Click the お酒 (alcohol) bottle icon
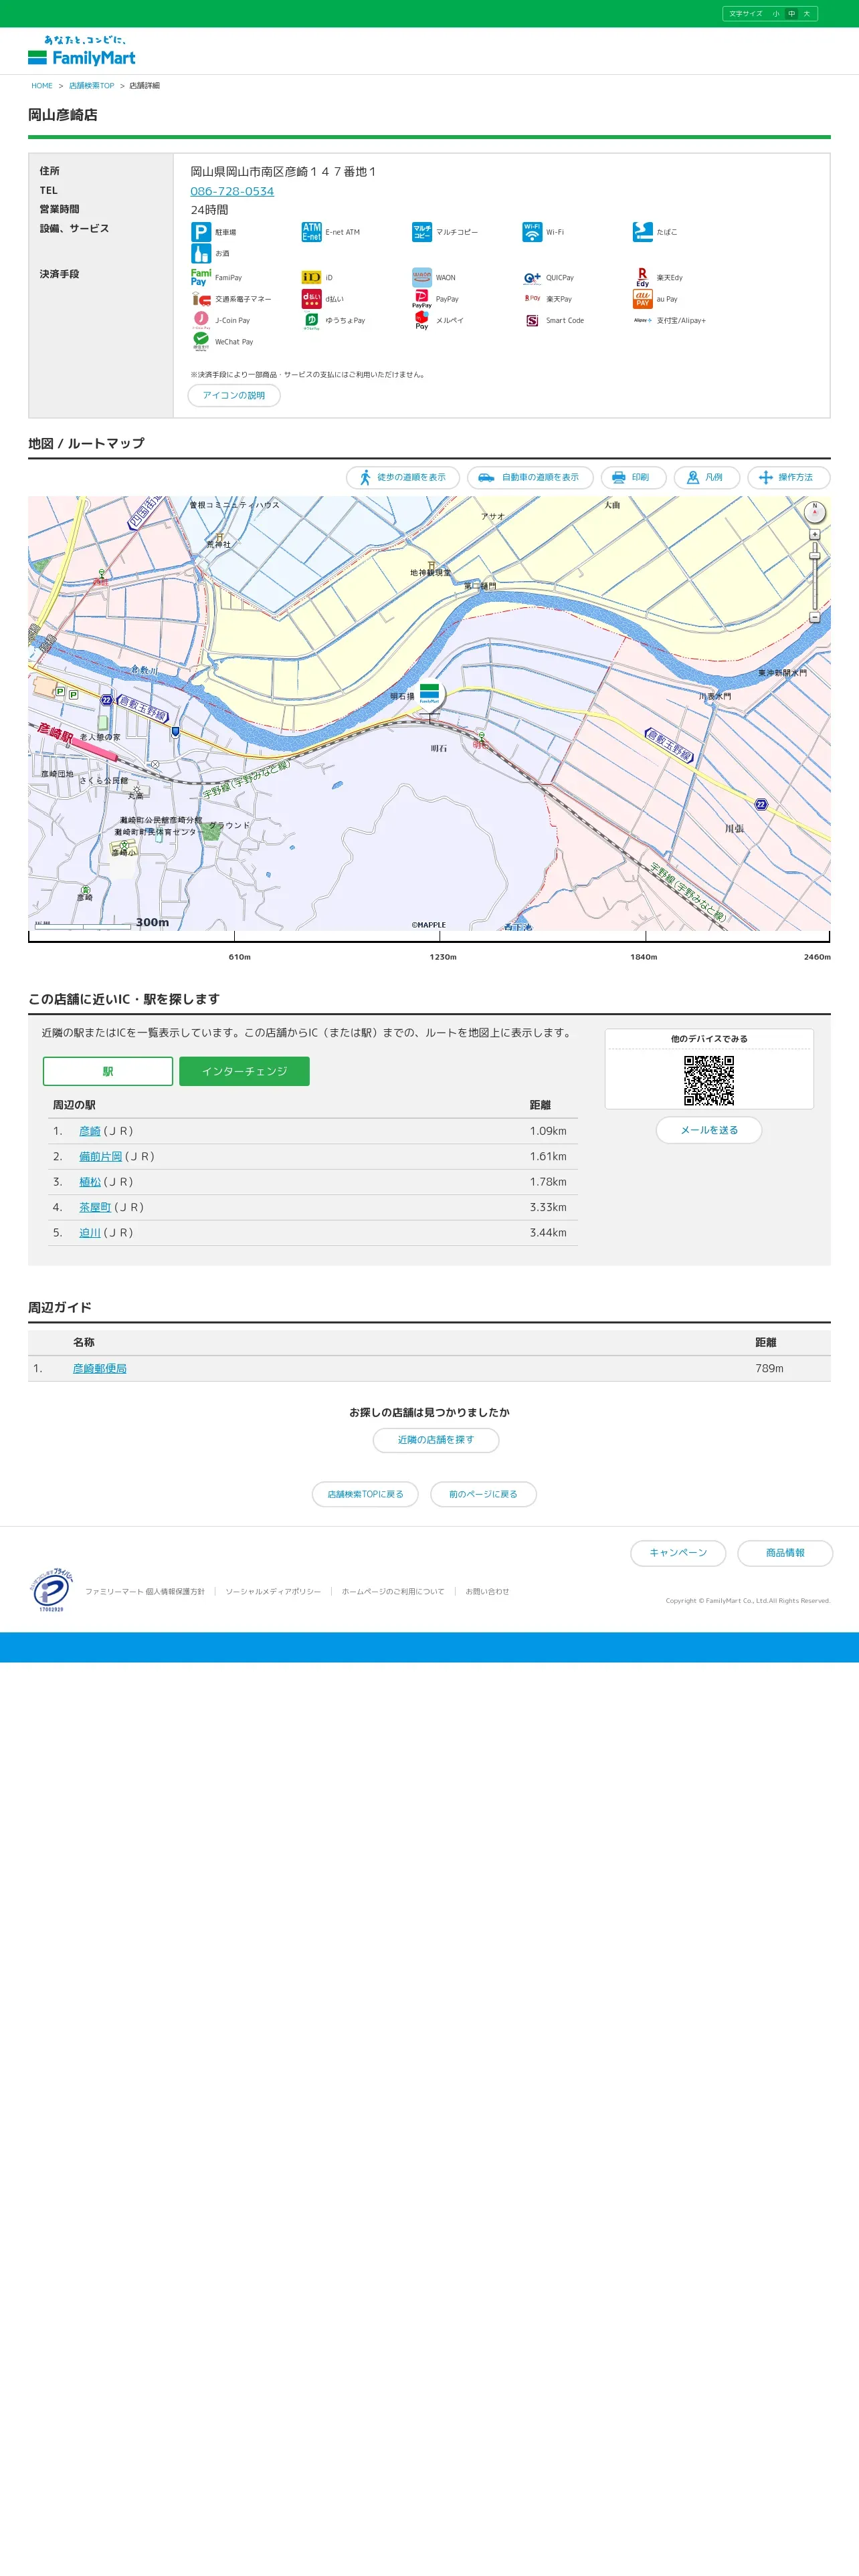The height and width of the screenshot is (2576, 859). tap(201, 253)
